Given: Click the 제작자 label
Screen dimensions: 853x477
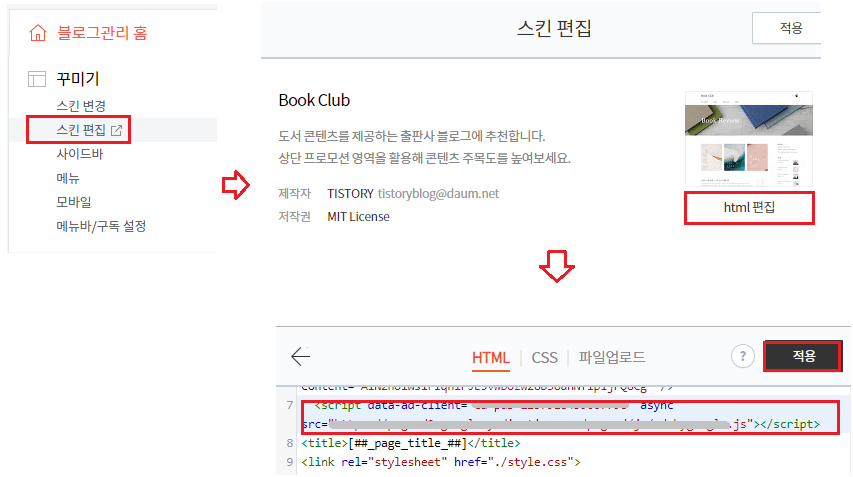Looking at the screenshot, I should pyautogui.click(x=294, y=194).
